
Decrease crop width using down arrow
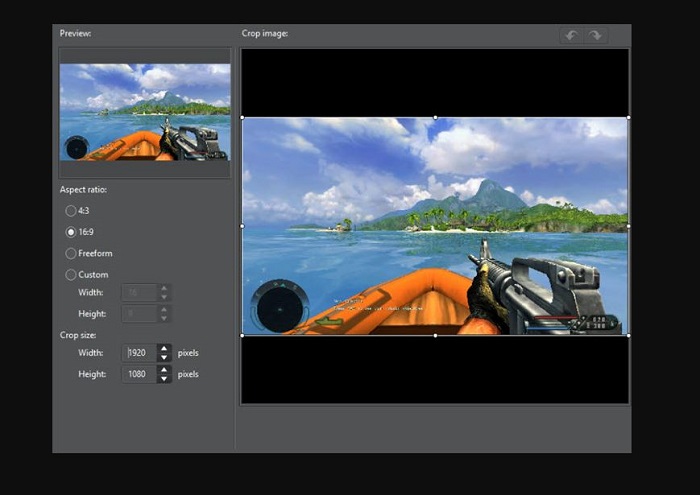(x=164, y=357)
